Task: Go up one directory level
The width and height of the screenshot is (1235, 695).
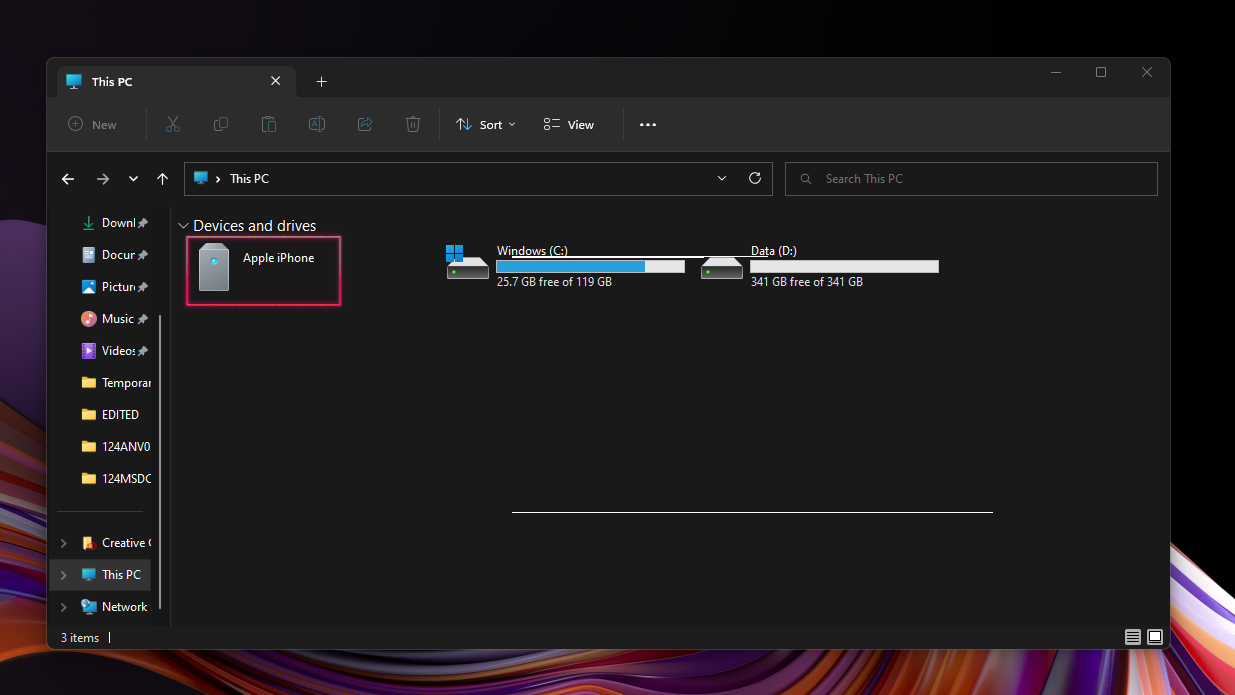Action: coord(162,179)
